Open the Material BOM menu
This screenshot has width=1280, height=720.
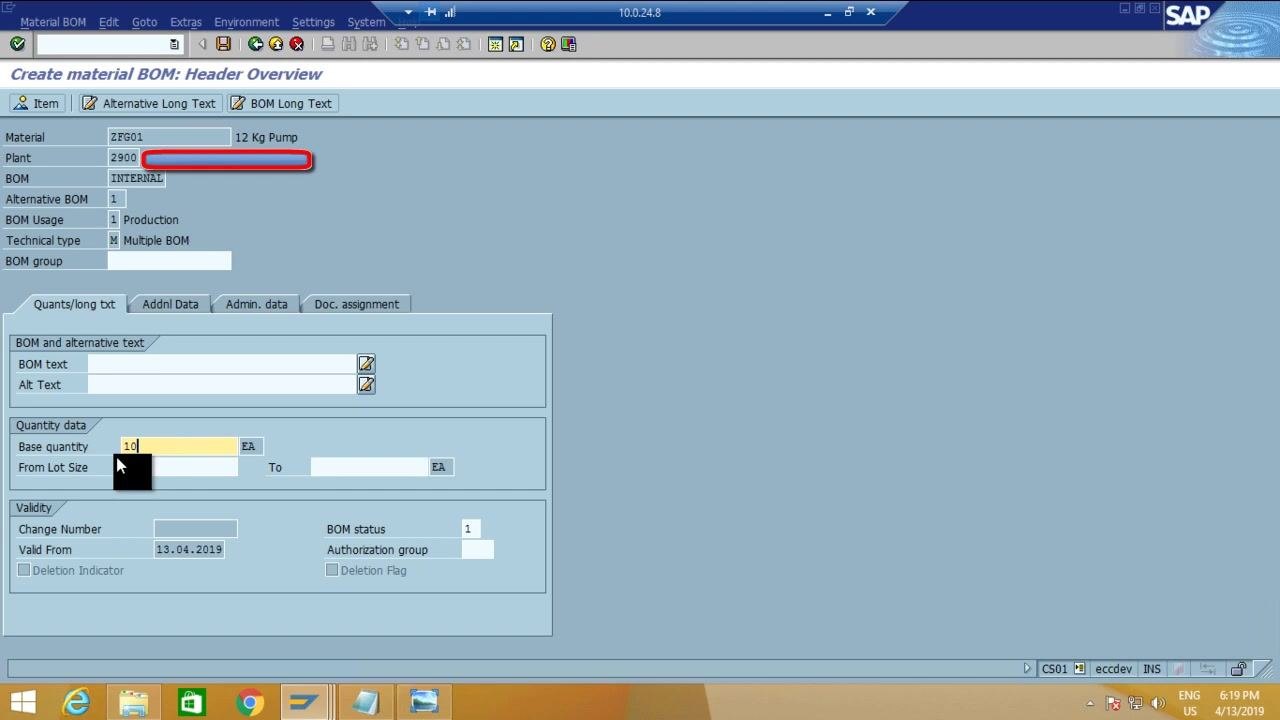[53, 22]
